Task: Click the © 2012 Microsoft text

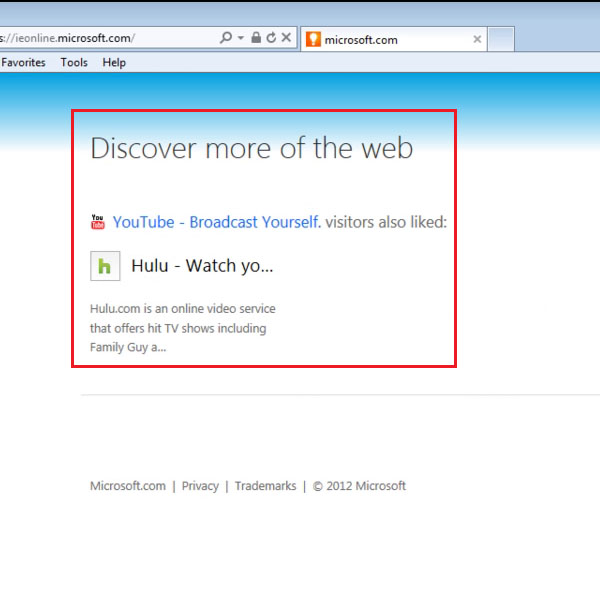Action: [x=359, y=486]
